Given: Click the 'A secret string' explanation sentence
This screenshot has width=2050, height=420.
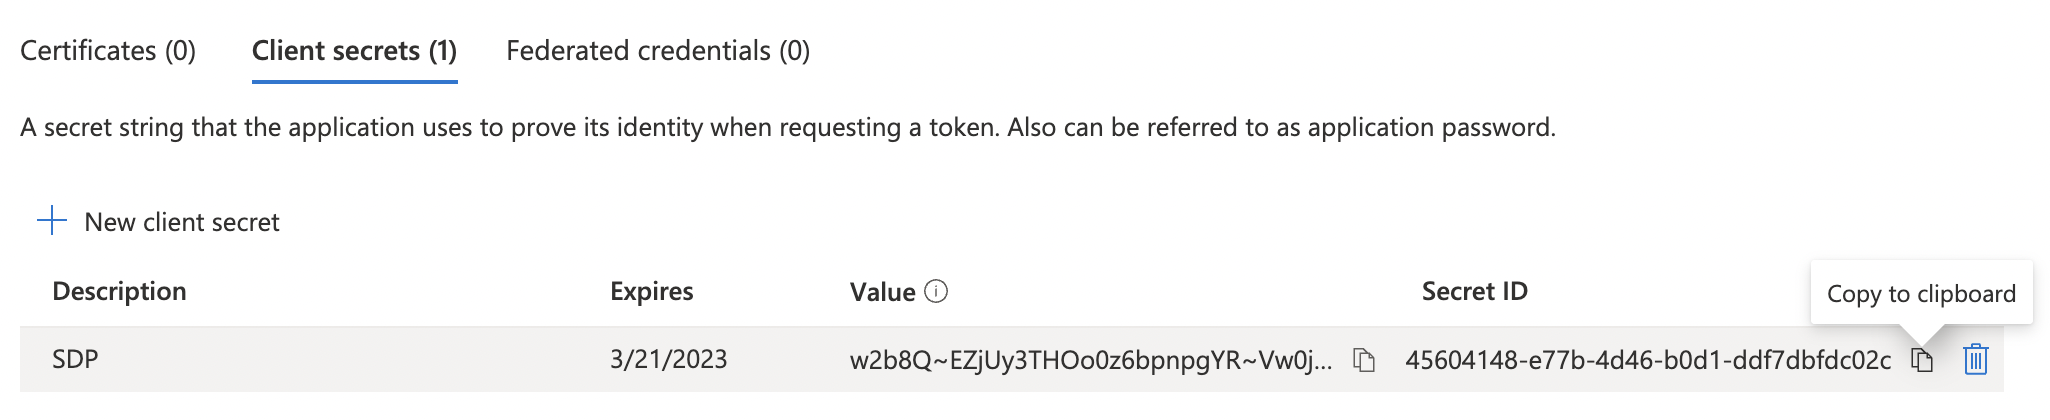Looking at the screenshot, I should point(500,128).
